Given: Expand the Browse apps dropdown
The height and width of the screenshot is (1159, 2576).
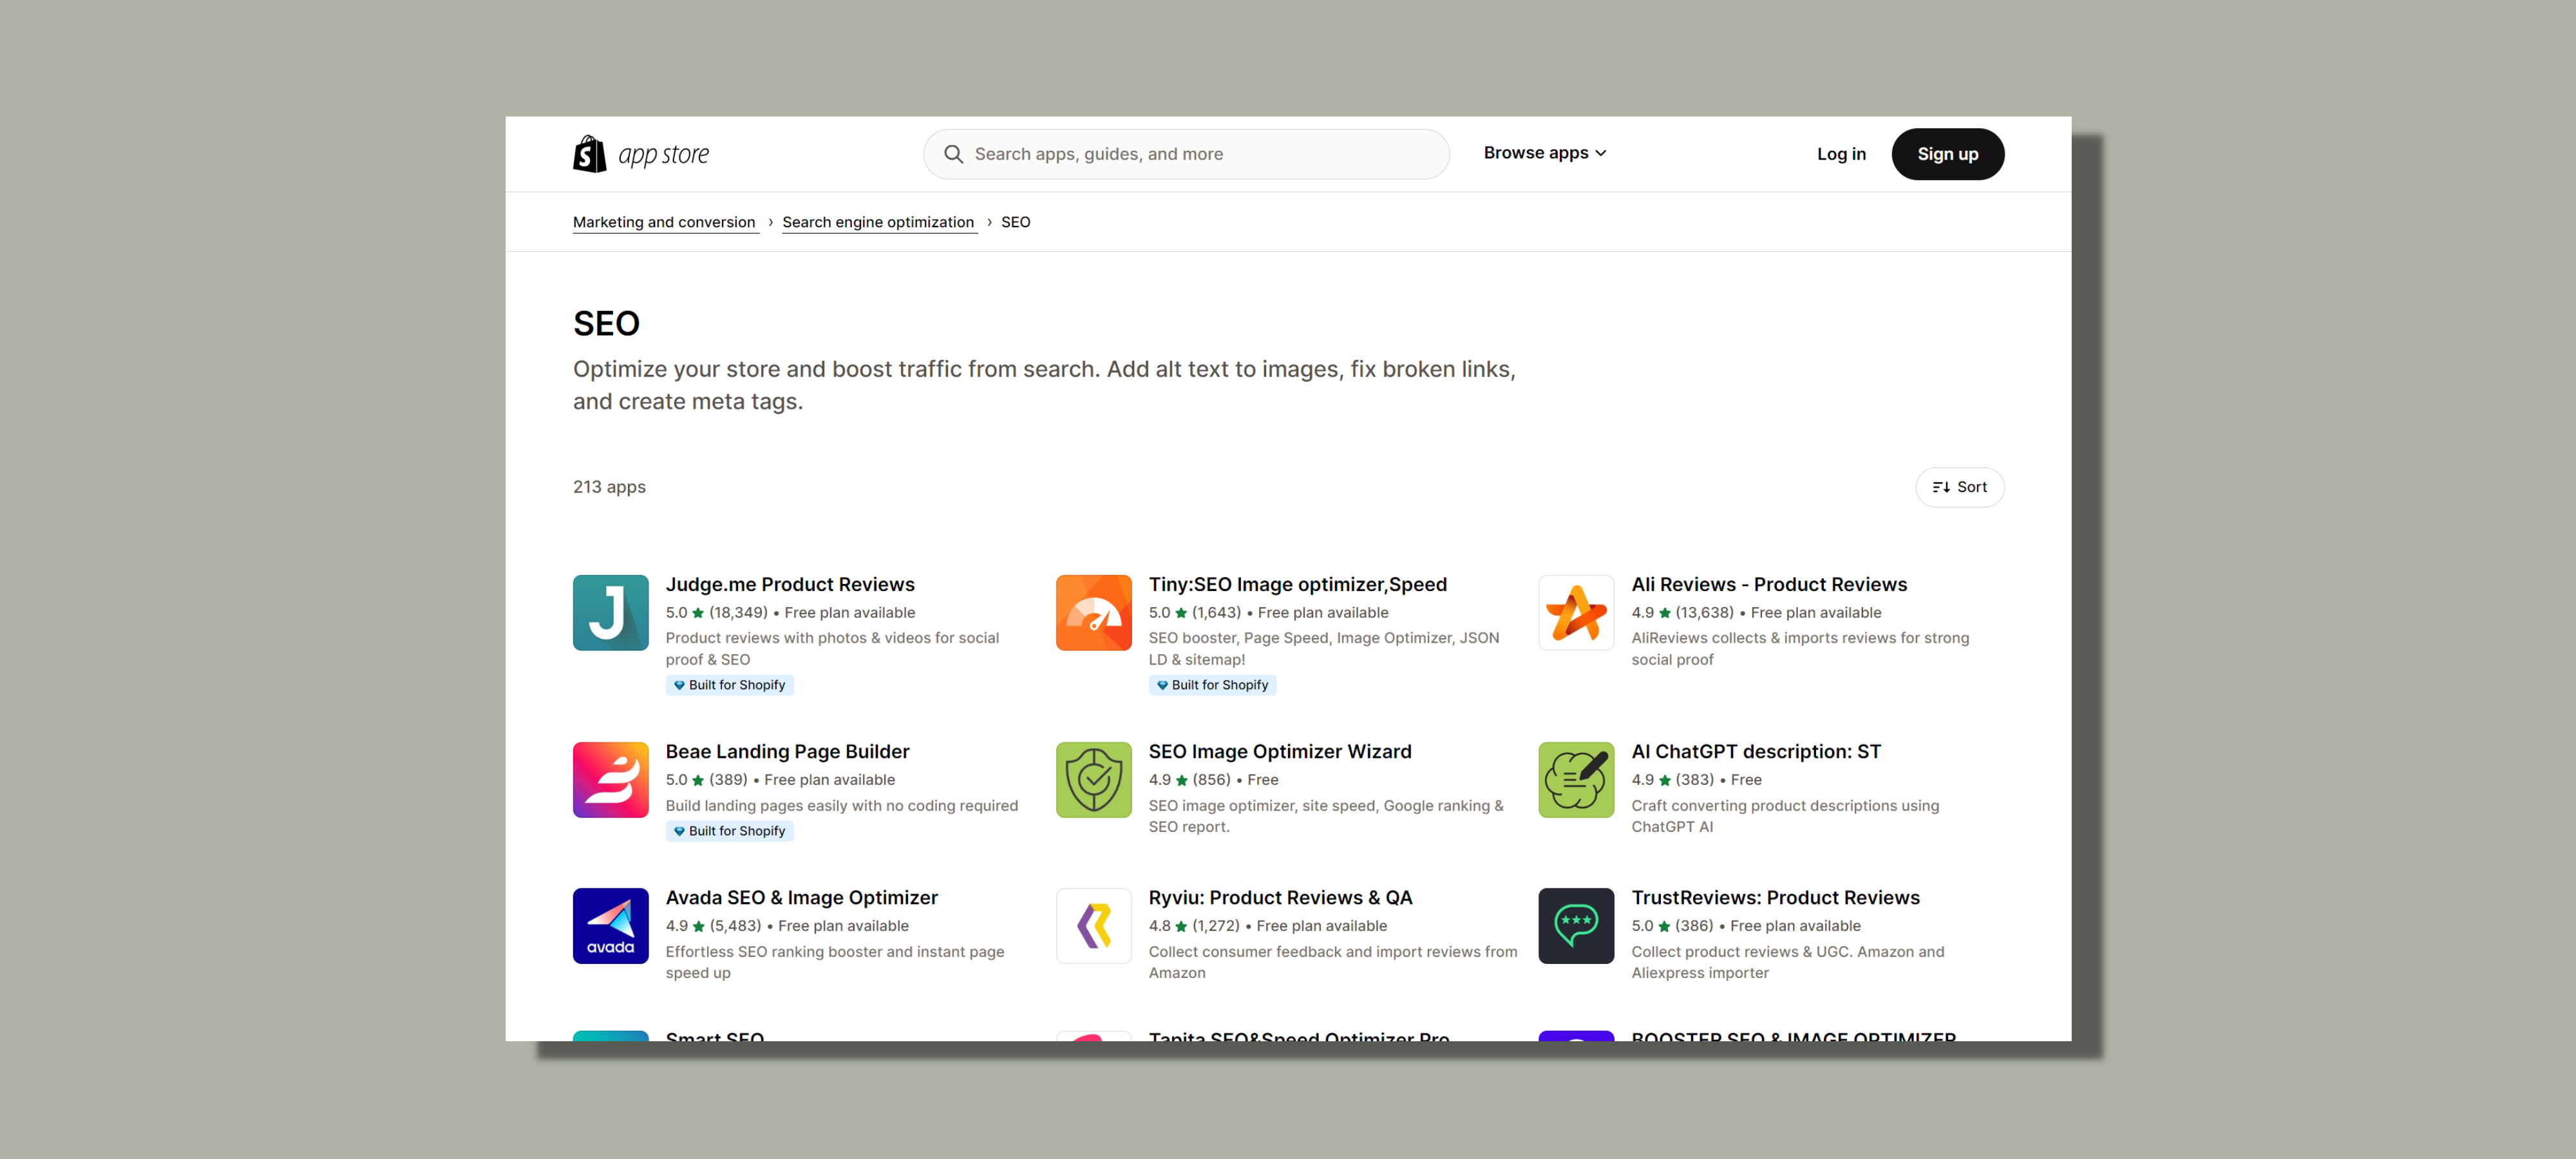Looking at the screenshot, I should (1544, 153).
